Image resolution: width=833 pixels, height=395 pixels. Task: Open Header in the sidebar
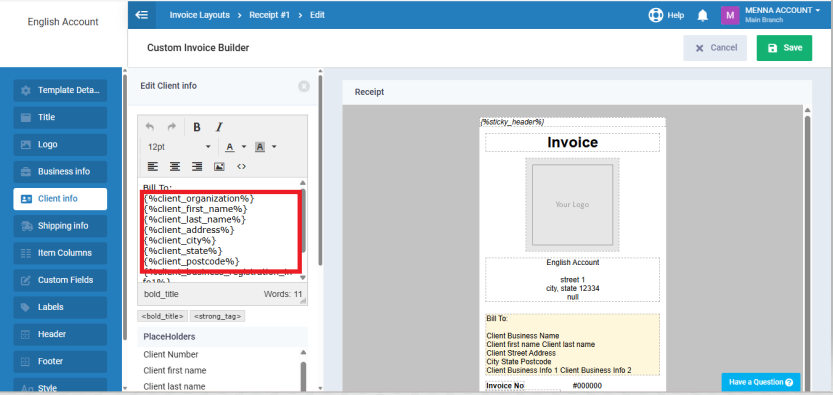pos(60,334)
